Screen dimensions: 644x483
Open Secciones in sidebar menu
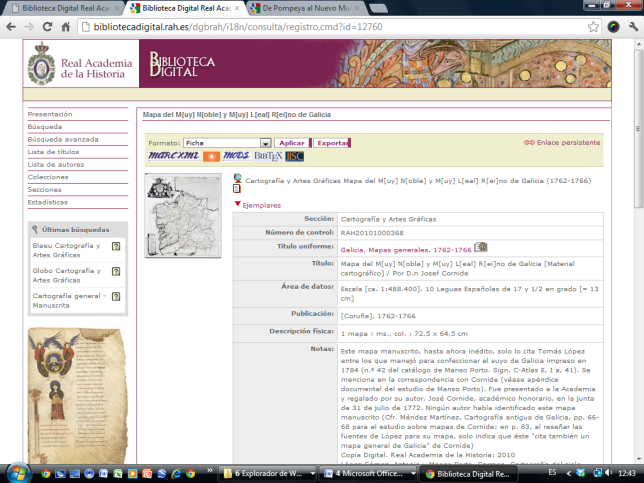44,190
